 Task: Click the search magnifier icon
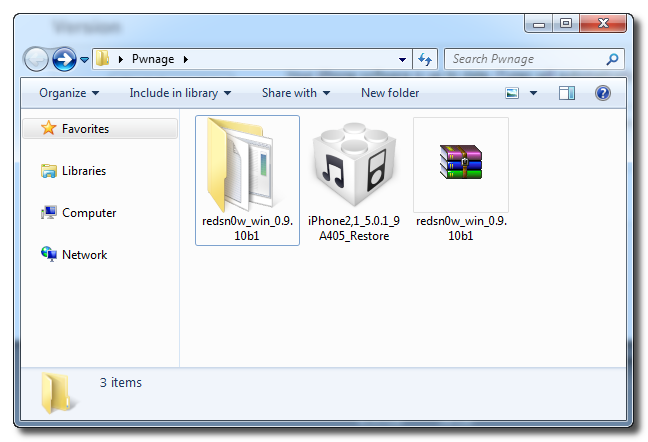click(x=612, y=59)
